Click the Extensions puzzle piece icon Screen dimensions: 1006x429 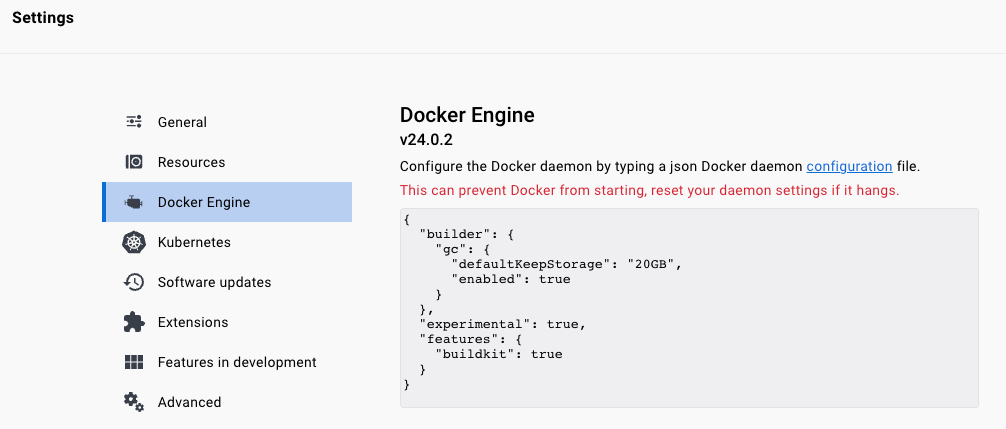[x=134, y=322]
